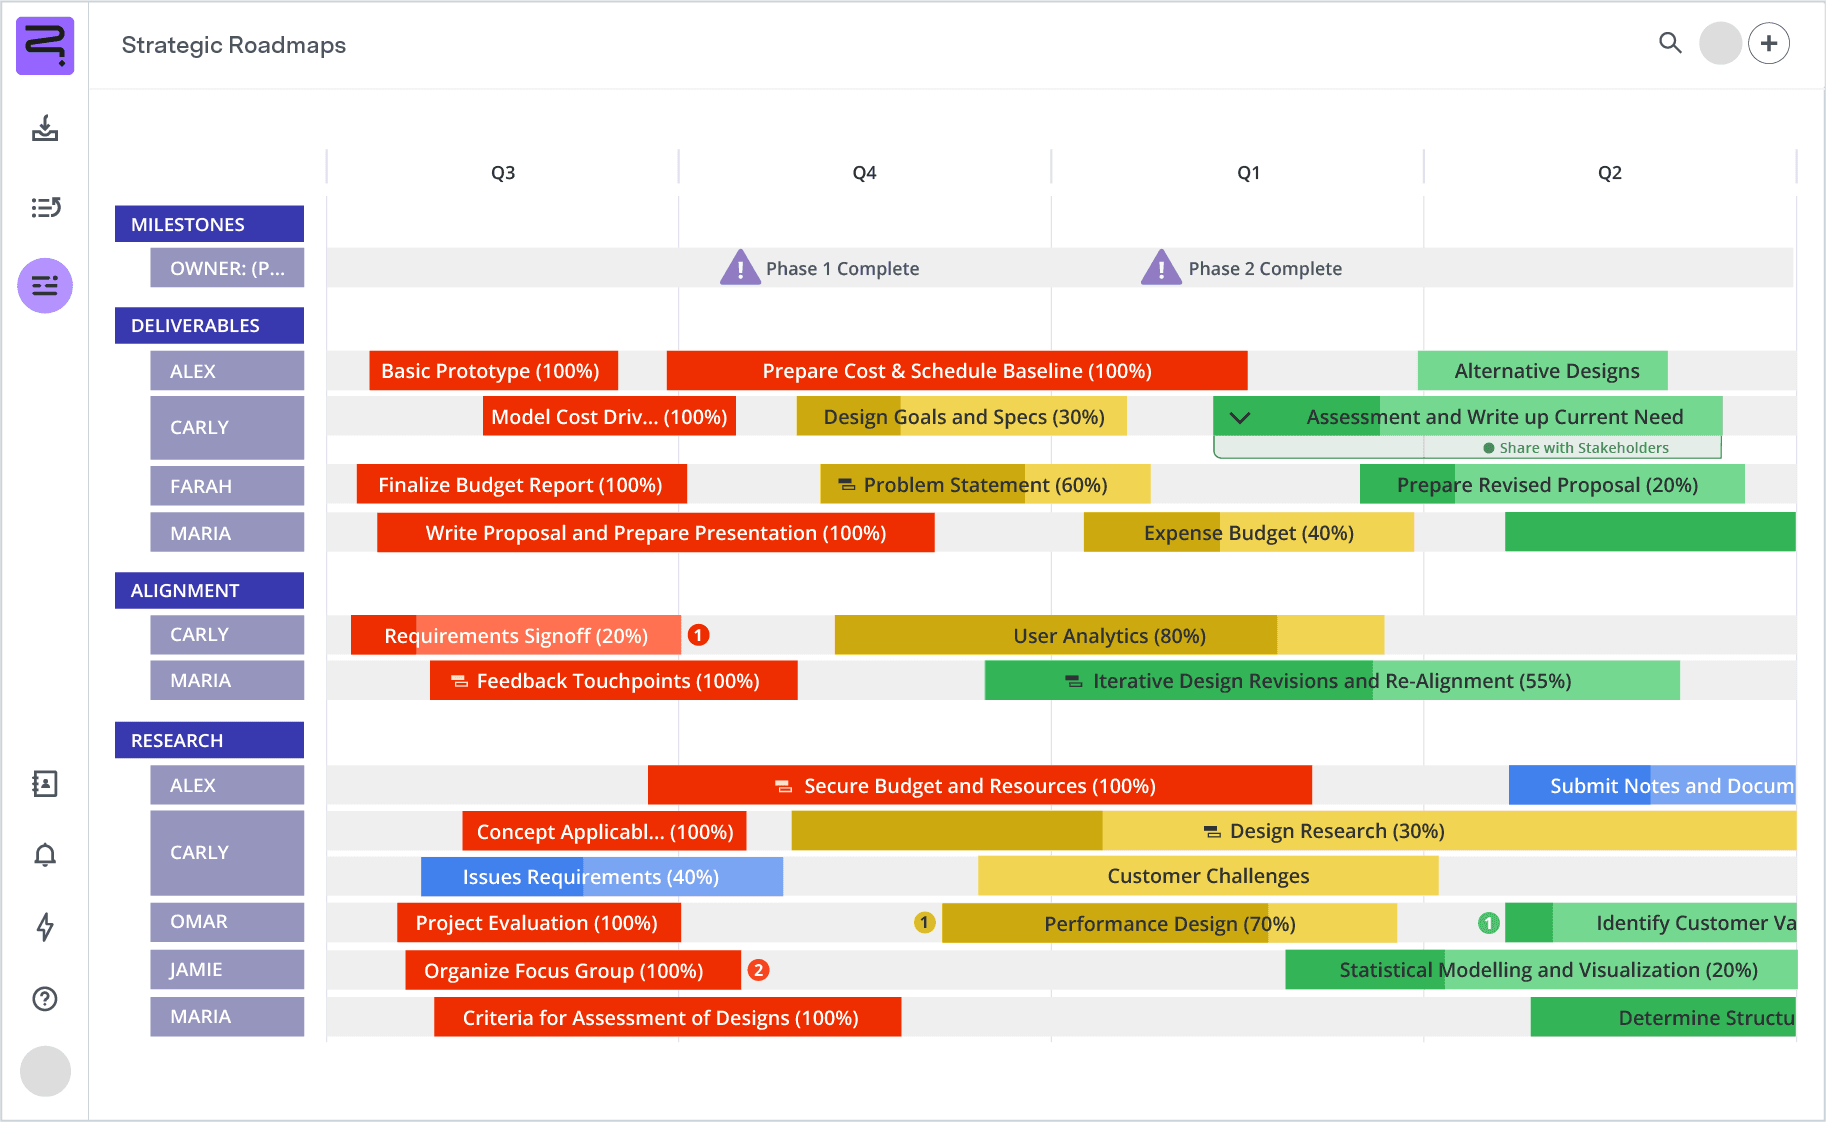Collapse the DELIVERABLES section header

pyautogui.click(x=208, y=325)
